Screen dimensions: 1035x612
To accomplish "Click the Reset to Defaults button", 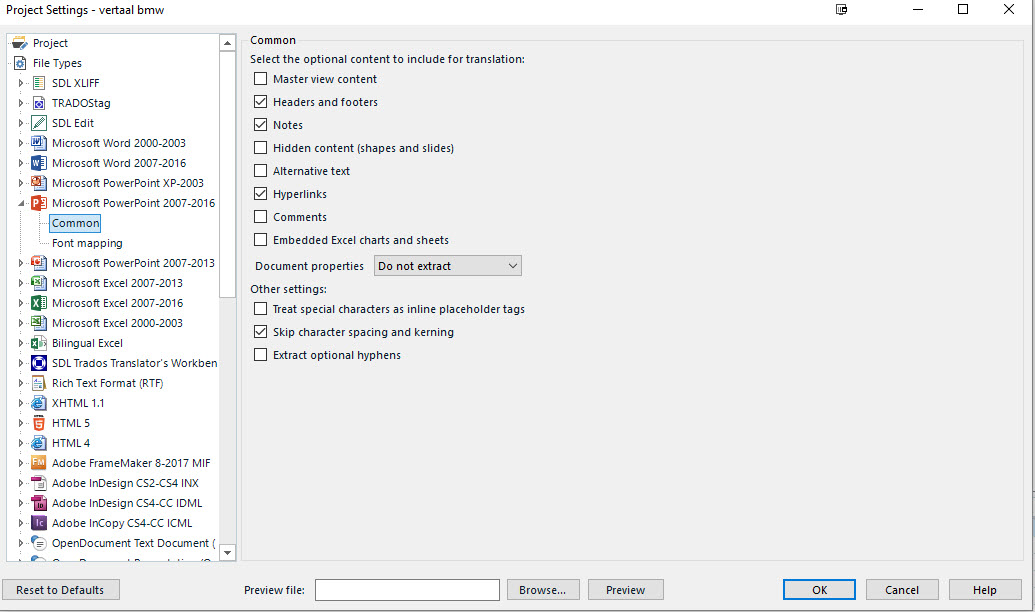I will coord(60,590).
